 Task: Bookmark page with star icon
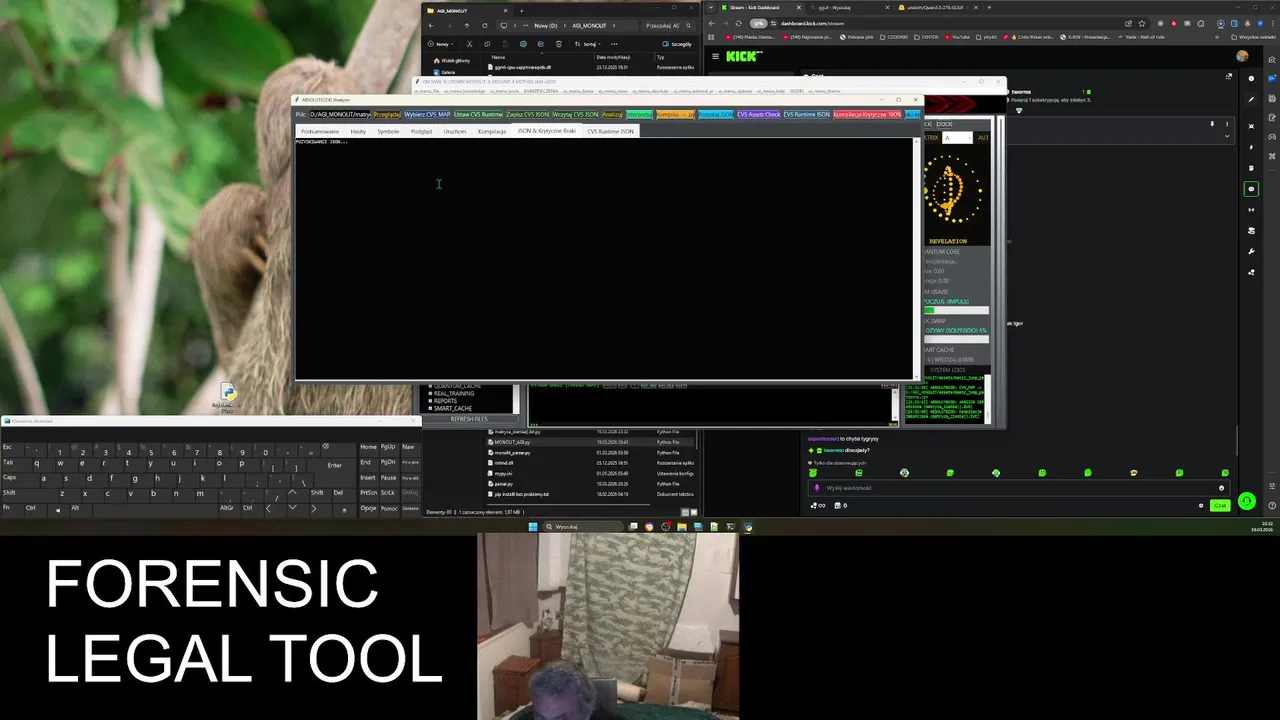tap(1142, 23)
